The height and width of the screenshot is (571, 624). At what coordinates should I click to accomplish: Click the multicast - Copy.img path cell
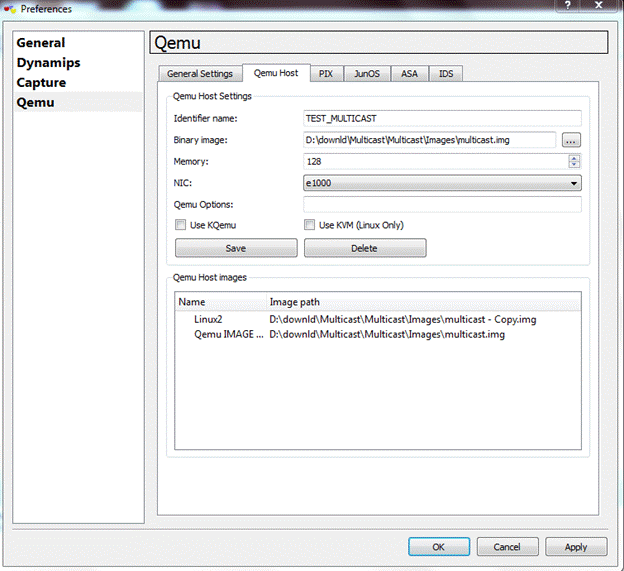point(403,320)
